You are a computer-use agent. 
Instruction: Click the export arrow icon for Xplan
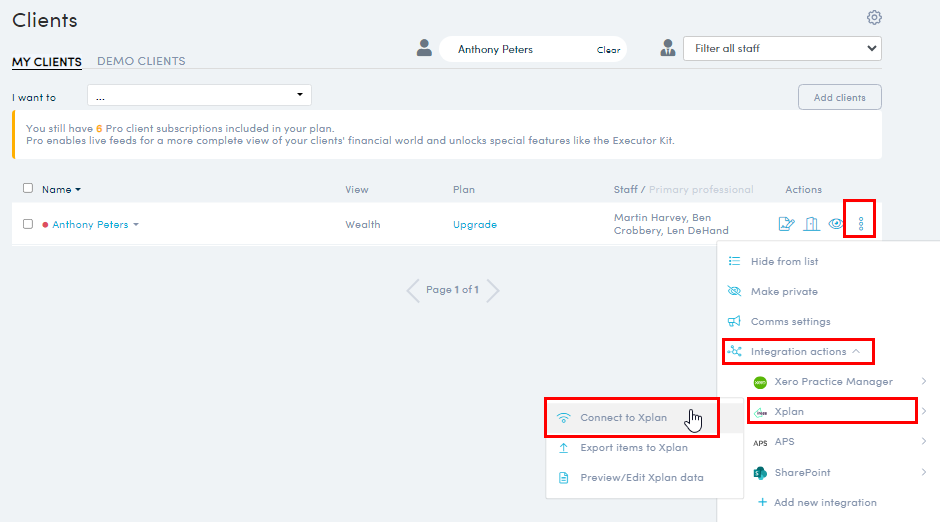point(564,448)
